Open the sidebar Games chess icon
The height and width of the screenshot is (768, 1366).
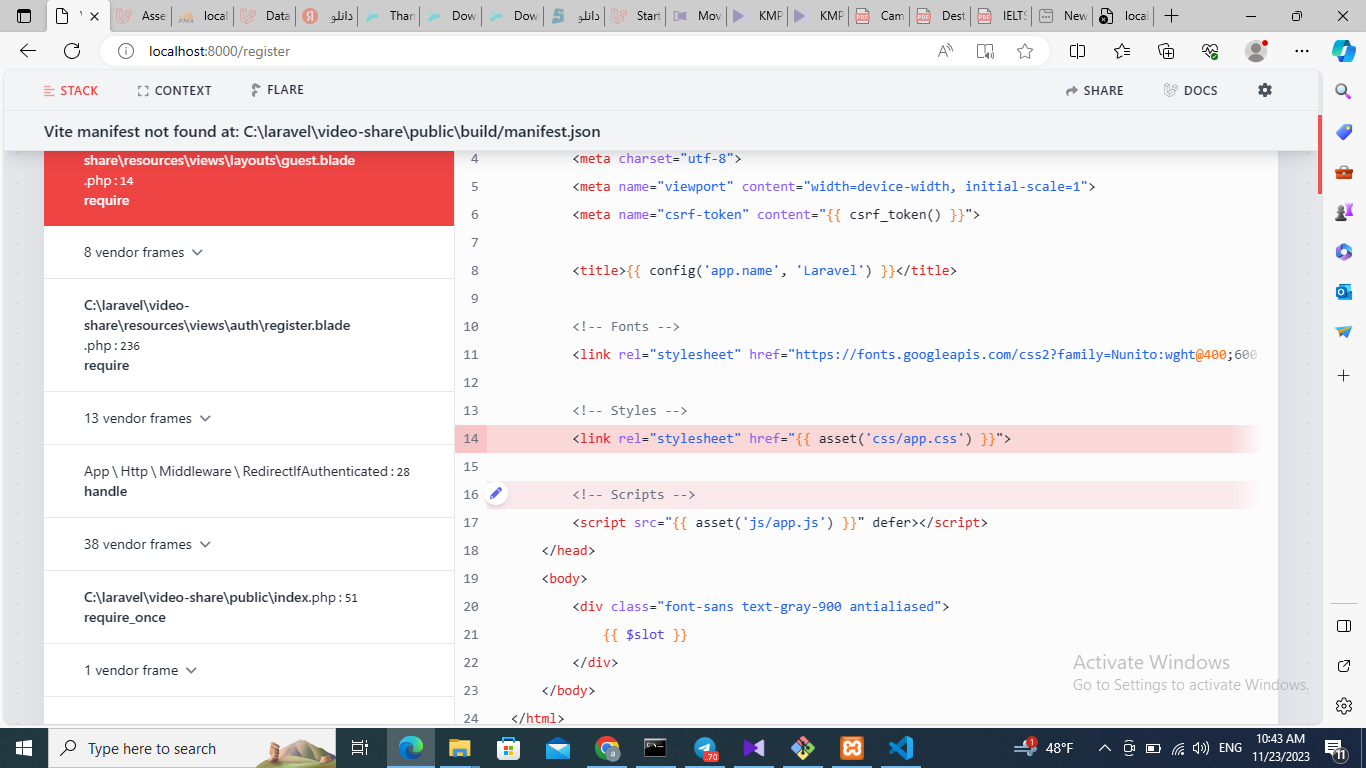[x=1344, y=212]
